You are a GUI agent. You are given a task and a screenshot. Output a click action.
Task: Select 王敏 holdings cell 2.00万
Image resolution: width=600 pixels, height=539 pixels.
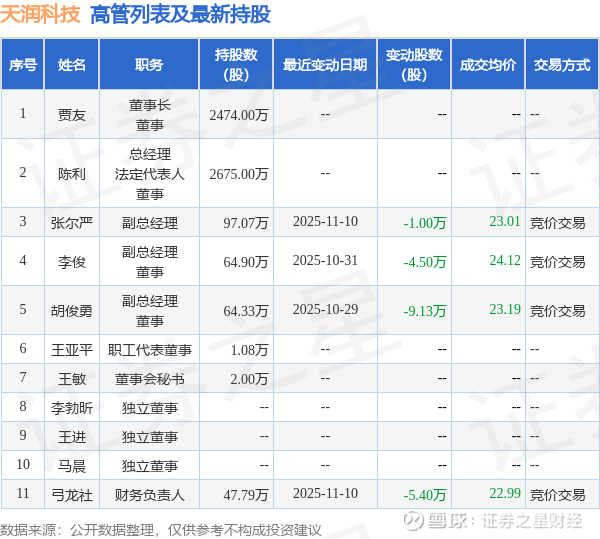point(249,379)
